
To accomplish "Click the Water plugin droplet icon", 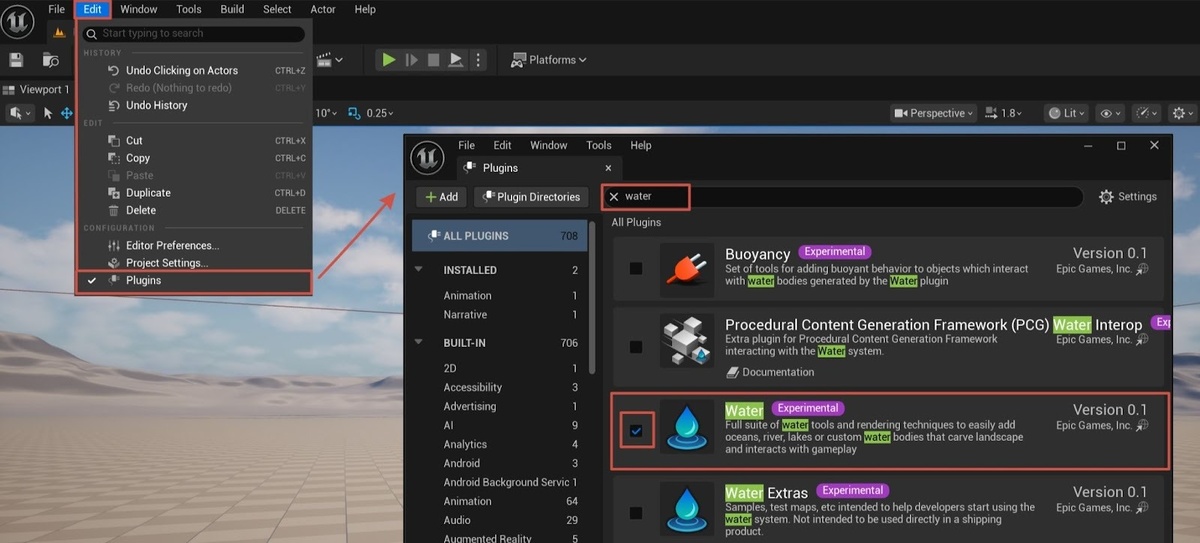I will (x=687, y=427).
